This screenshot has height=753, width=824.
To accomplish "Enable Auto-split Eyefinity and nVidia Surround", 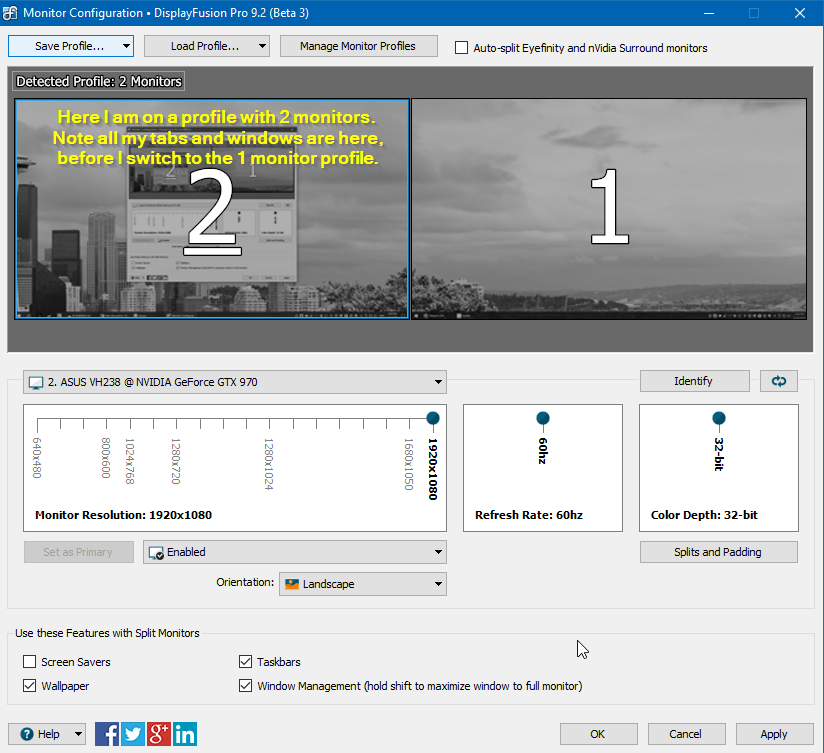I will (x=461, y=47).
